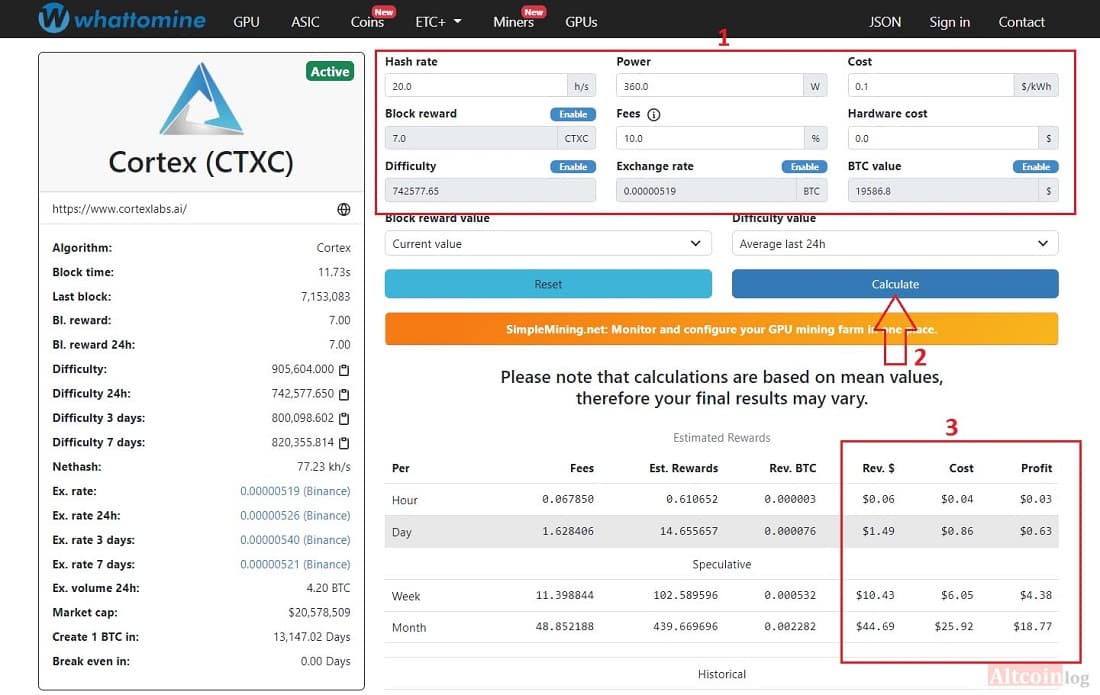Open the JSON link in navbar
Screen dimensions: 1100x695
pos(885,22)
